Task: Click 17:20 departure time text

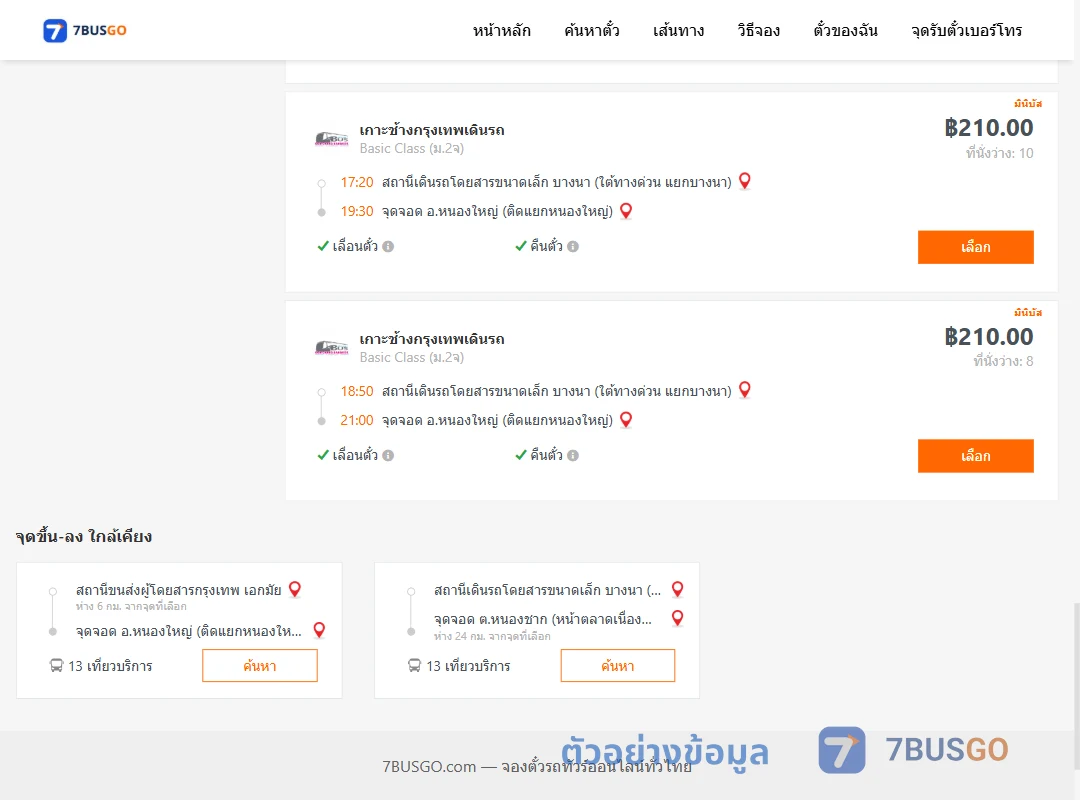Action: pyautogui.click(x=357, y=182)
